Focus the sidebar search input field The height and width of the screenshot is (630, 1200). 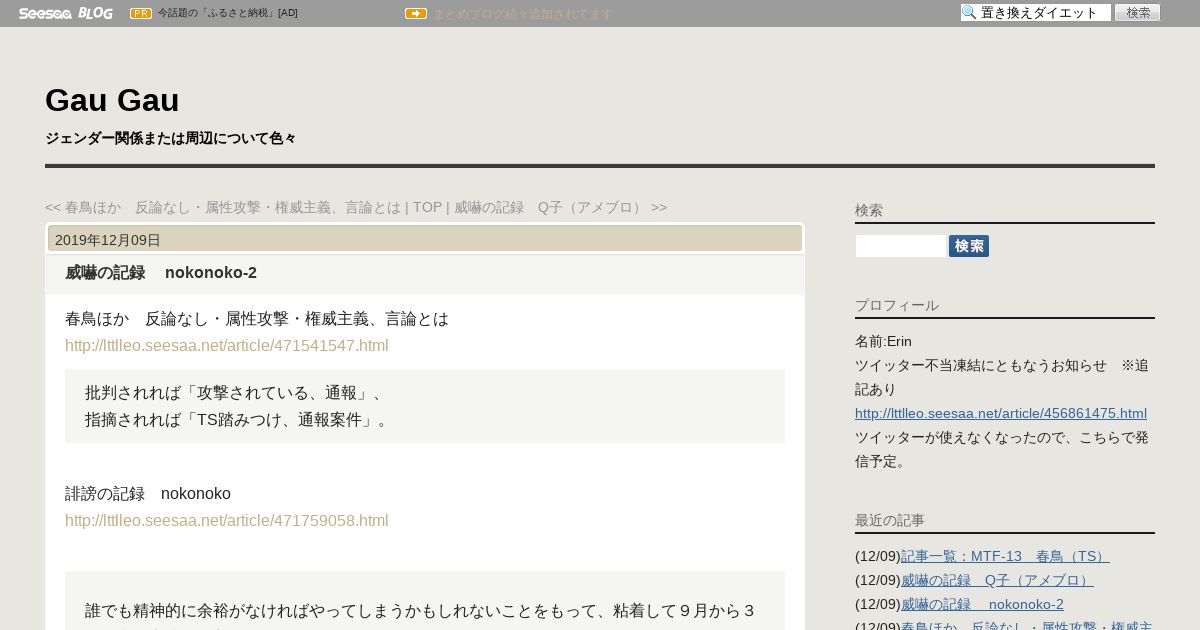click(x=900, y=246)
